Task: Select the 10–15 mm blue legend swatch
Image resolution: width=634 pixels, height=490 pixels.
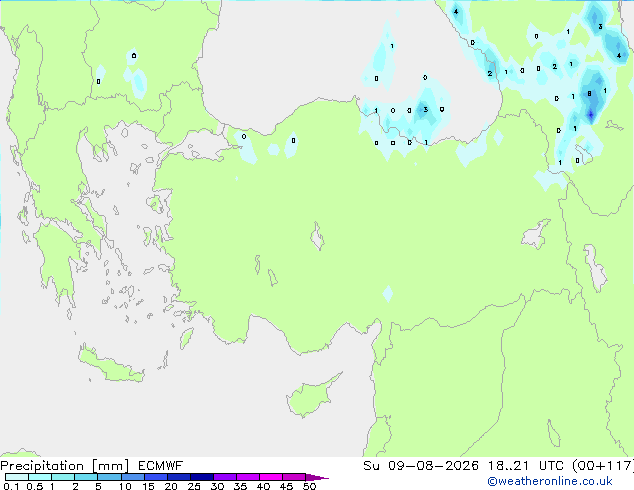Action: pyautogui.click(x=133, y=477)
